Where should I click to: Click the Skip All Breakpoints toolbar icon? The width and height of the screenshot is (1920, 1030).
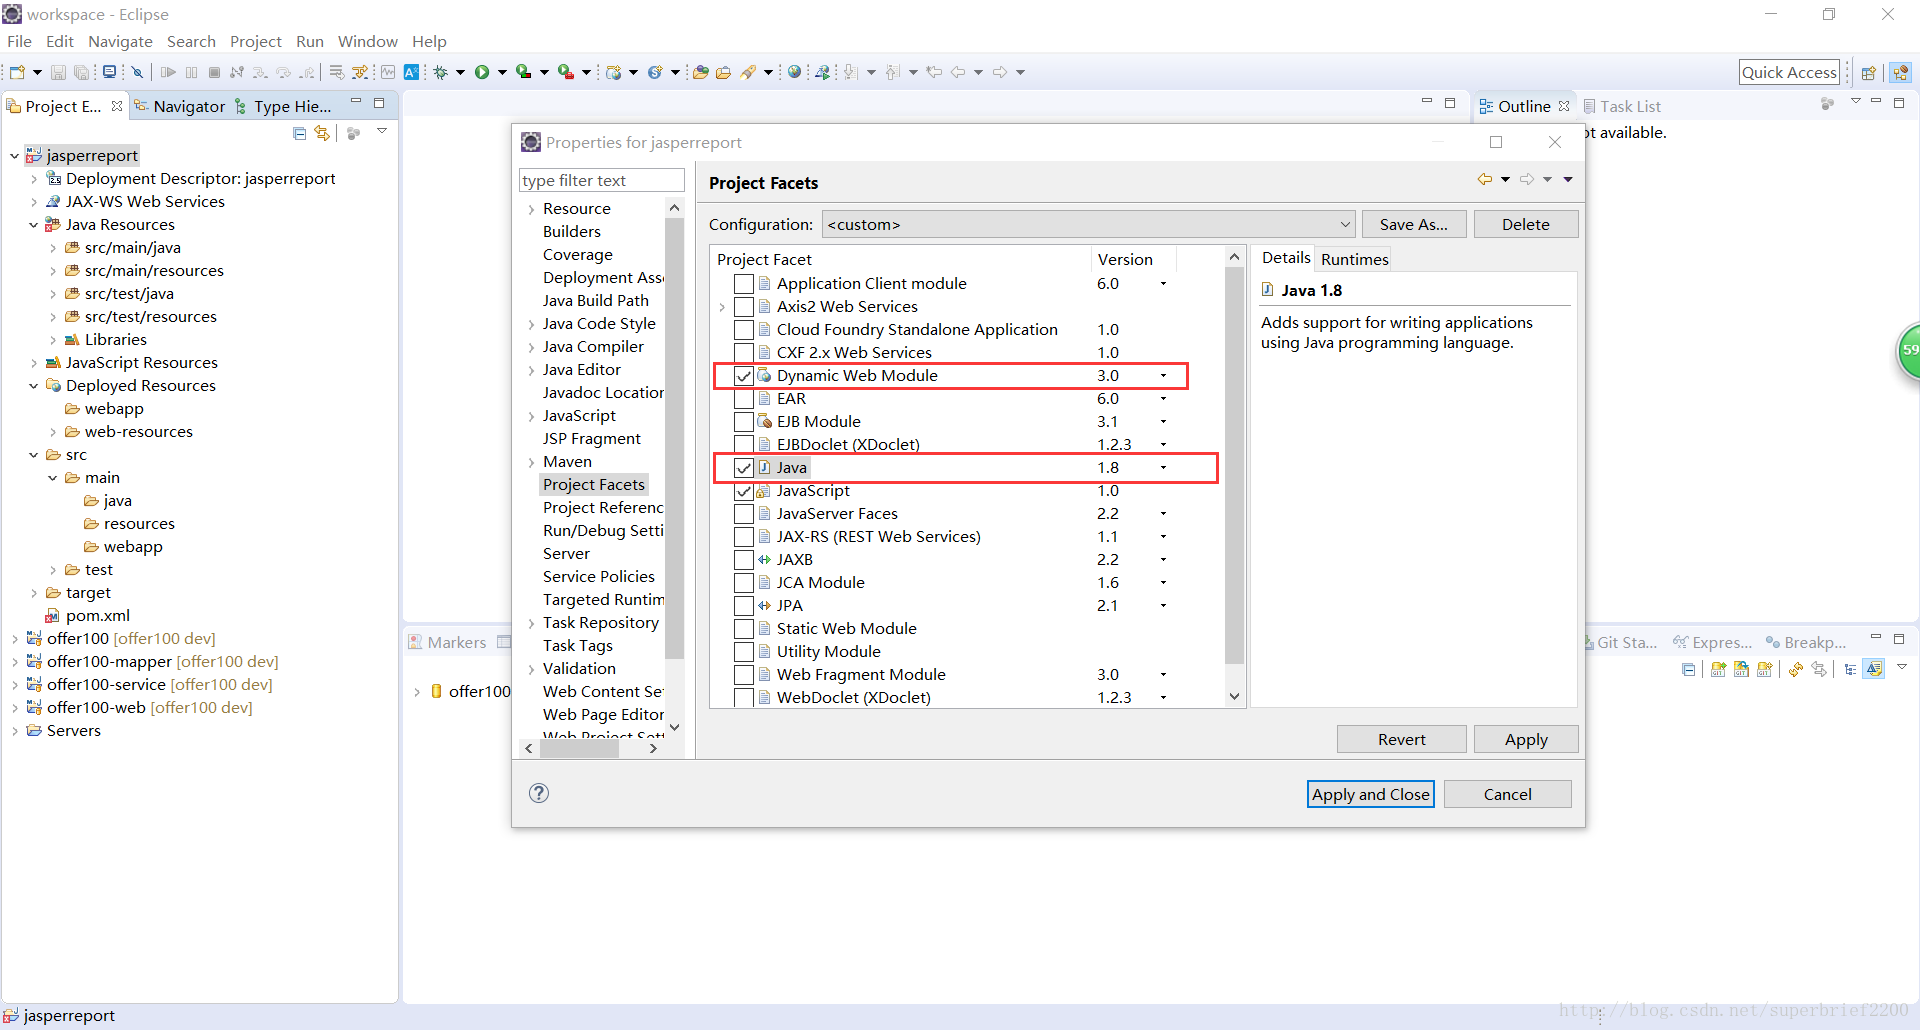click(138, 72)
